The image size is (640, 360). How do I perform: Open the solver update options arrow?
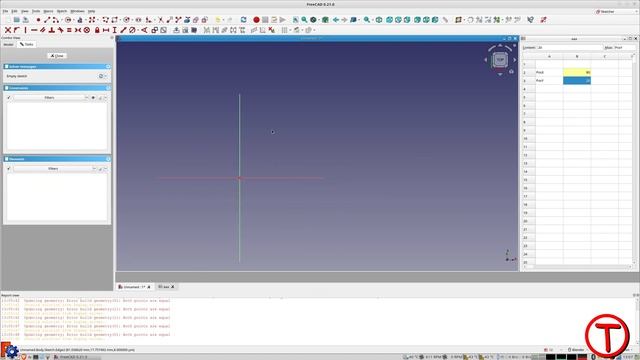(x=105, y=76)
